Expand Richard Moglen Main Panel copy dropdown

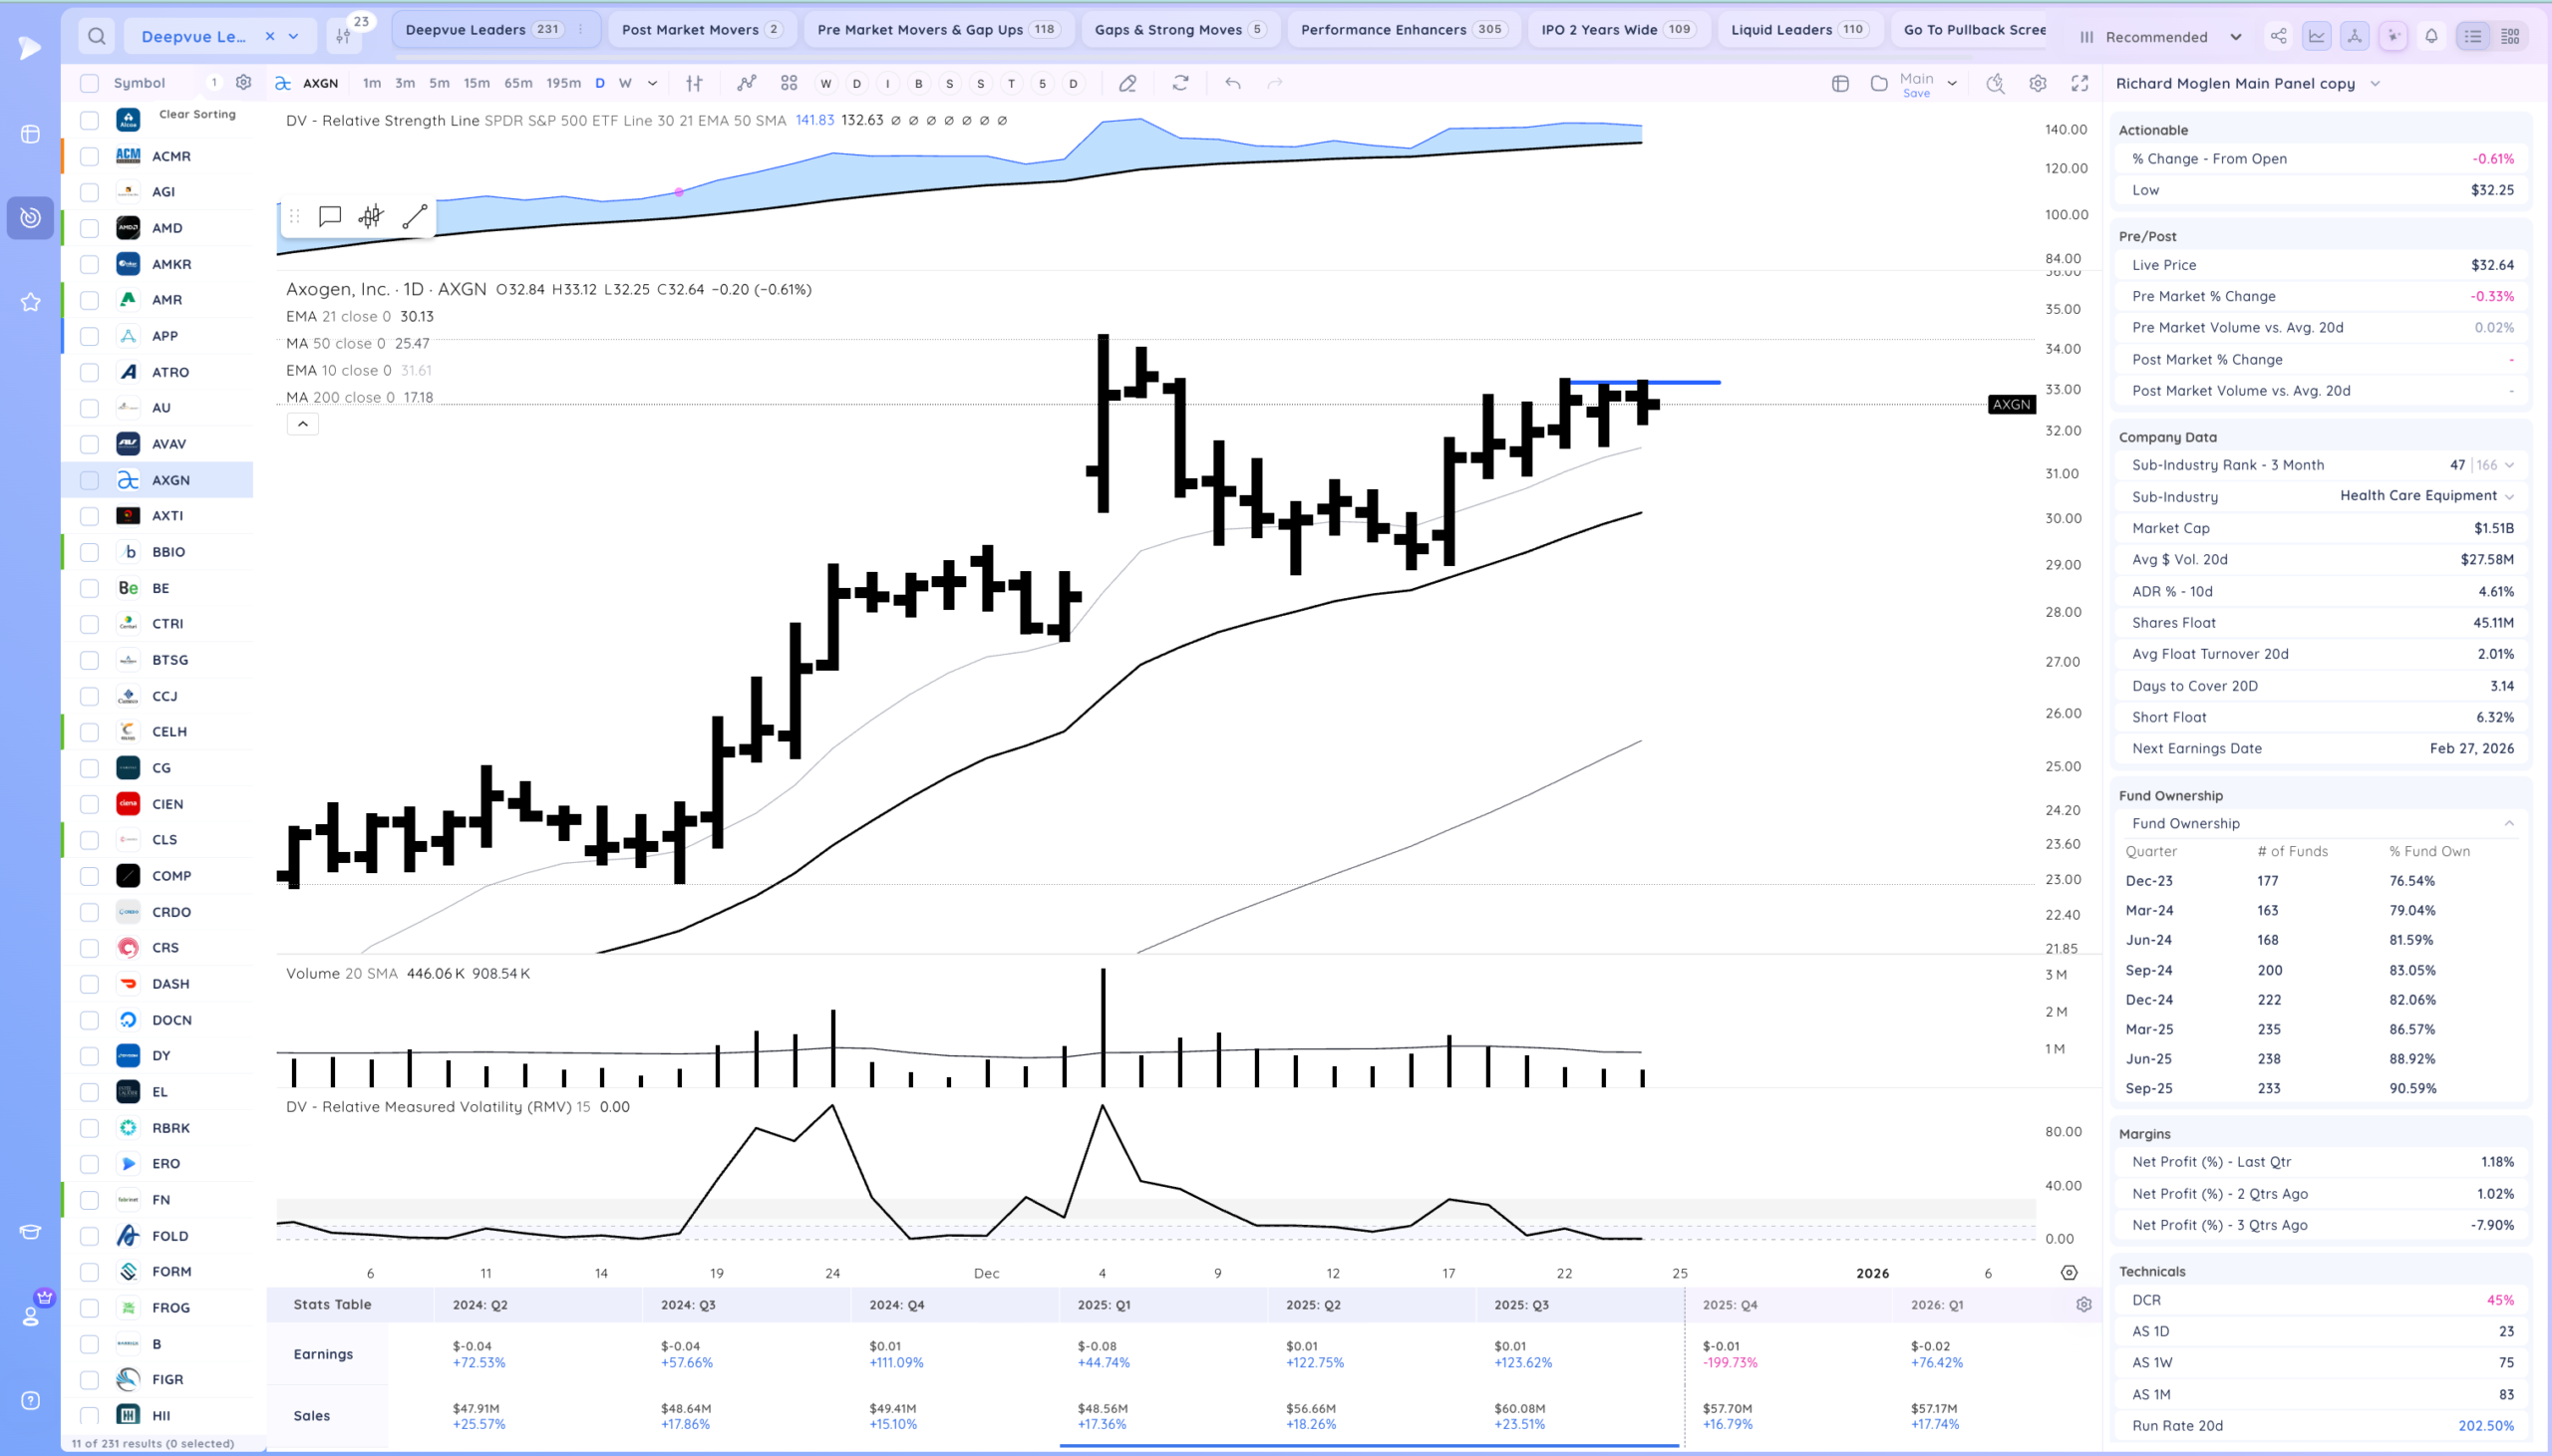pyautogui.click(x=2374, y=84)
